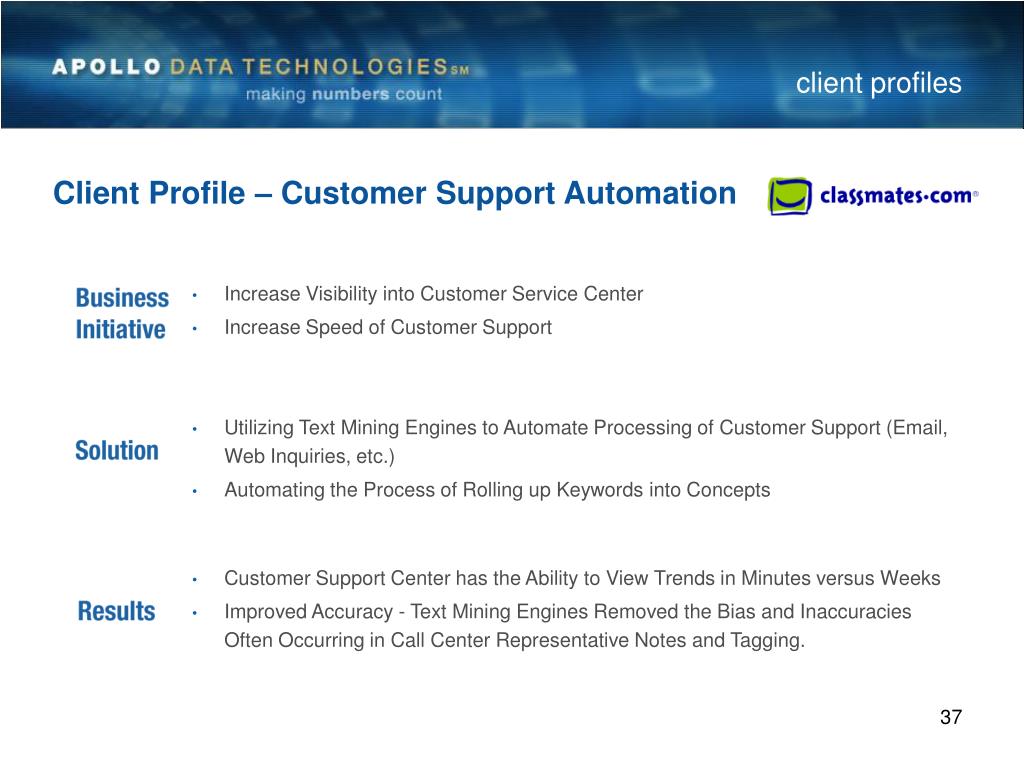Click the 'client profiles' header text
1024x768 pixels.
[x=878, y=83]
